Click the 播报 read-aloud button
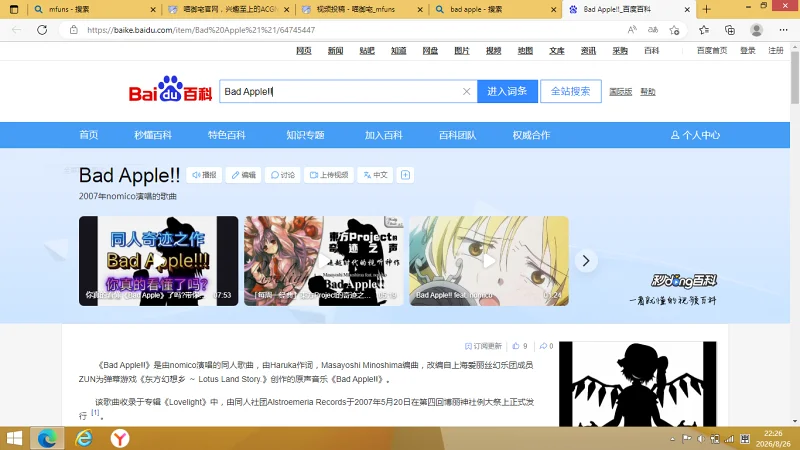 [204, 175]
